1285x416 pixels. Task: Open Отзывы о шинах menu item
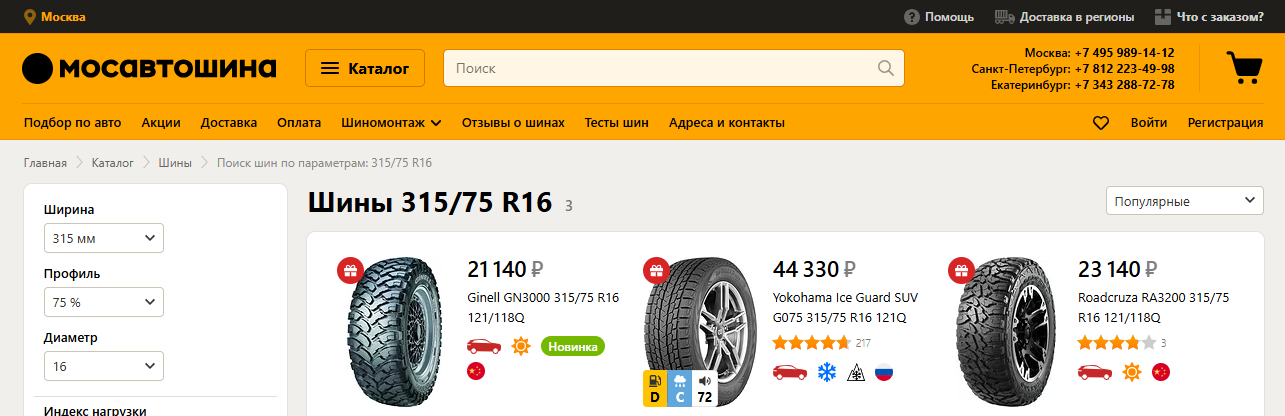(513, 123)
